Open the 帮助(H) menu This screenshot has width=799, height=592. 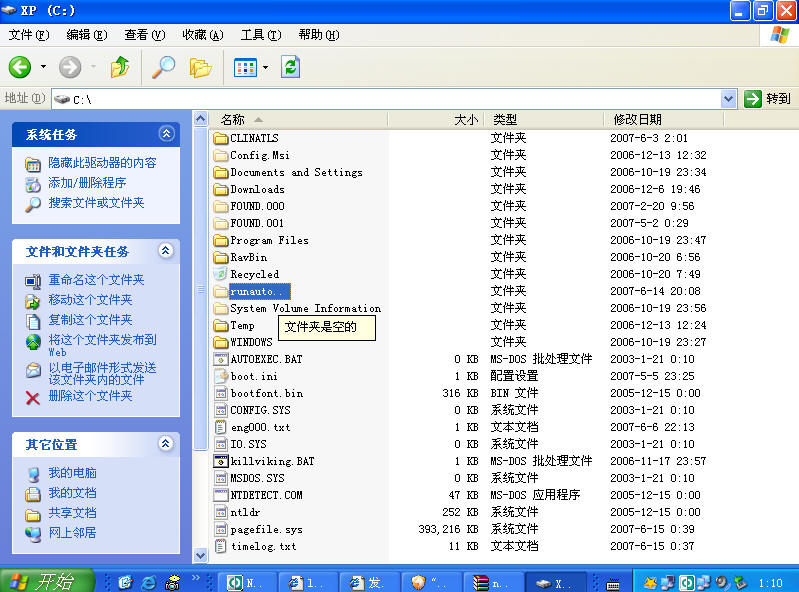pyautogui.click(x=319, y=35)
